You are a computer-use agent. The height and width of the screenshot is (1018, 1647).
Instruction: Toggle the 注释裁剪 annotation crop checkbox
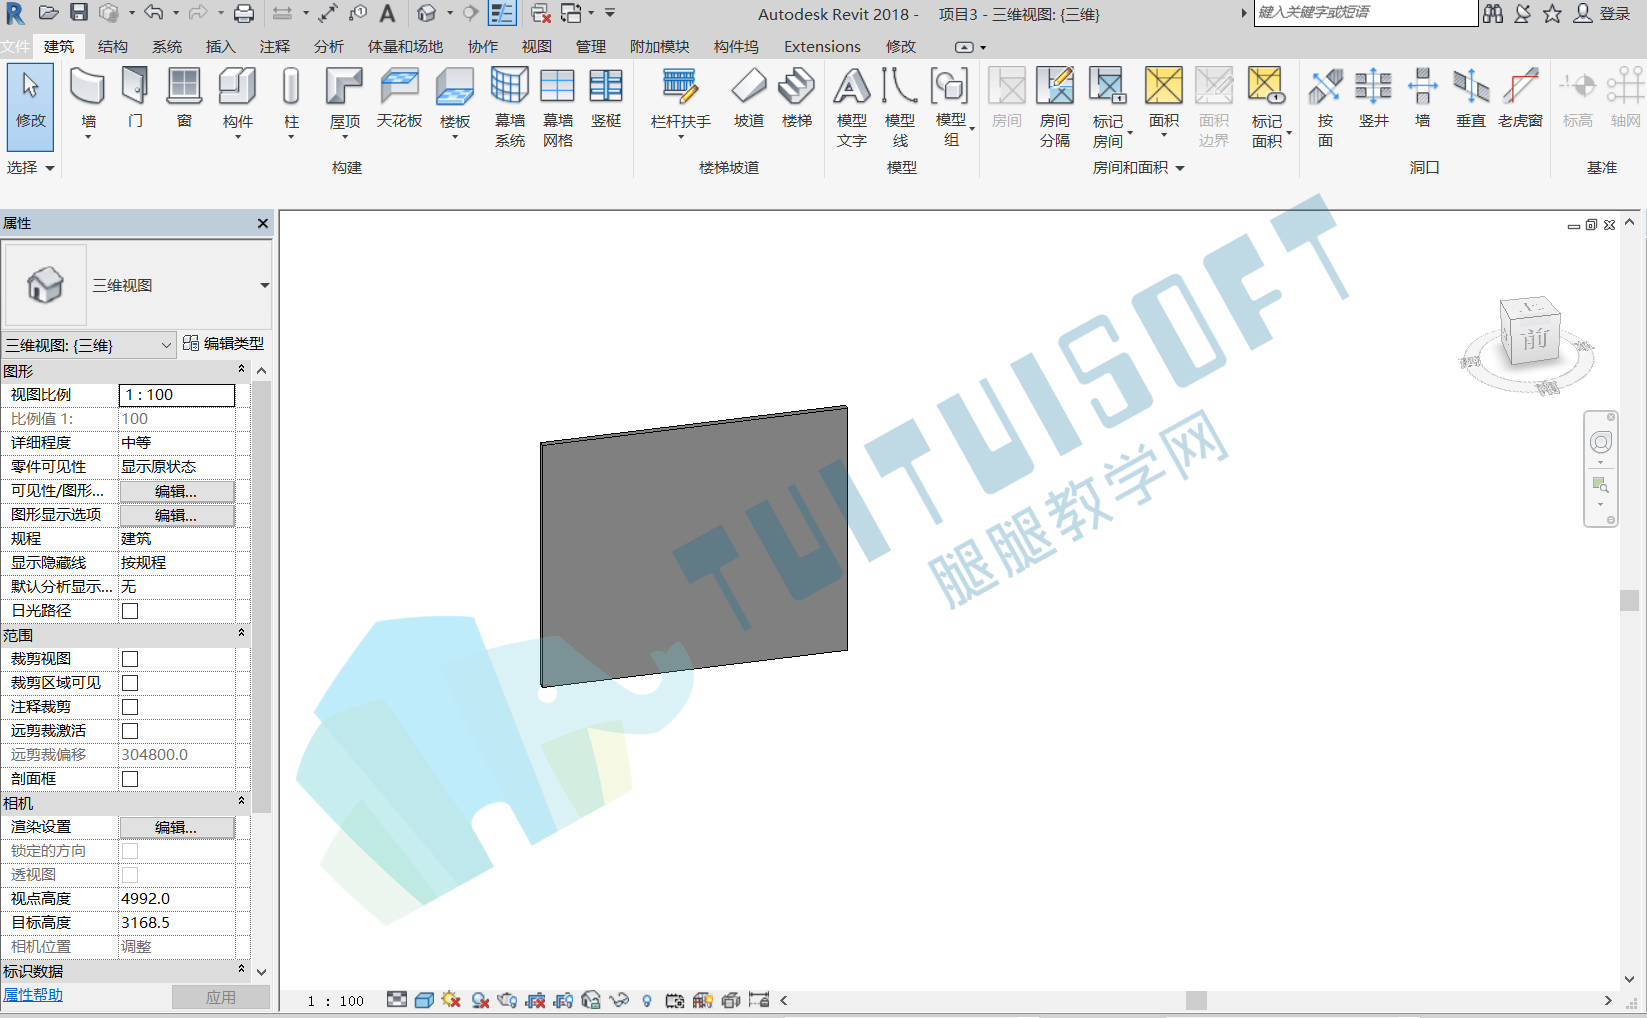tap(130, 707)
